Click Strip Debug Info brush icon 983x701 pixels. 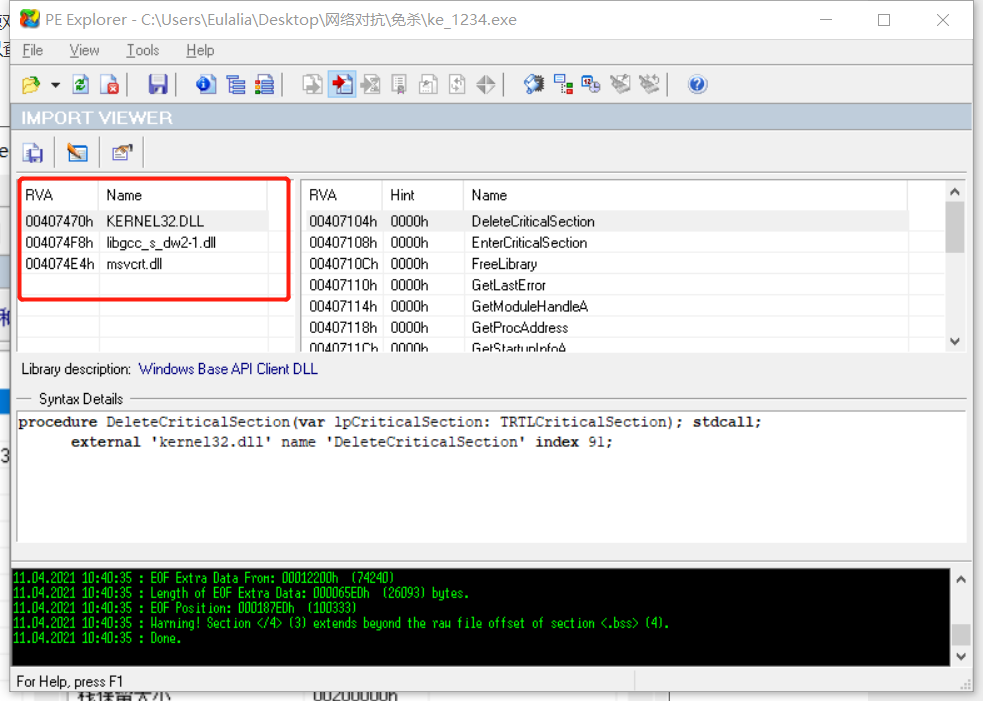[649, 85]
